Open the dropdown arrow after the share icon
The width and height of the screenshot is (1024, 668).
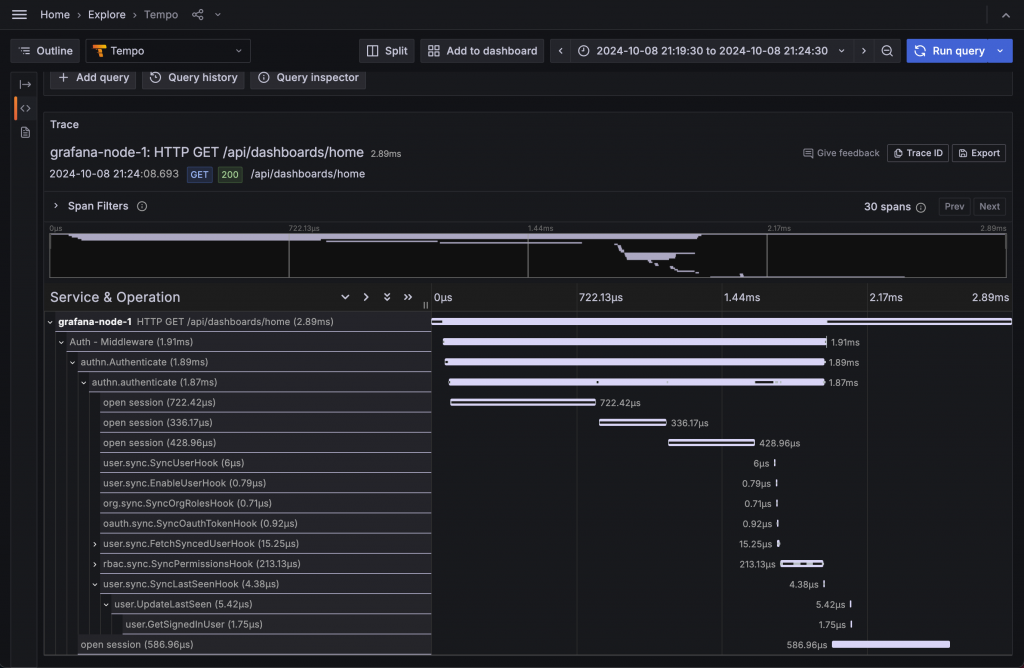[218, 14]
